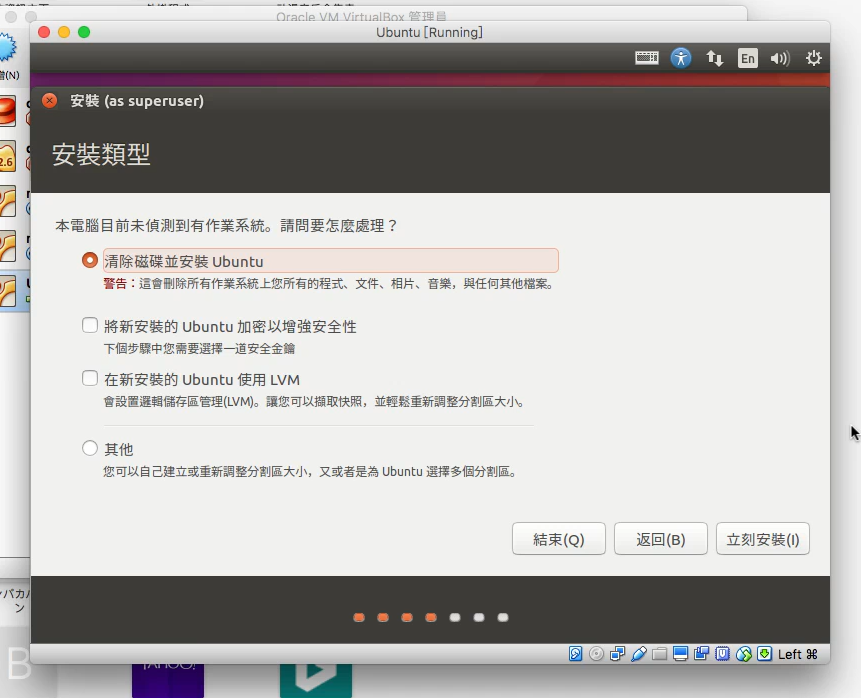Click the yellow minimize button of Ubuntu window
This screenshot has width=861, height=698.
64,32
